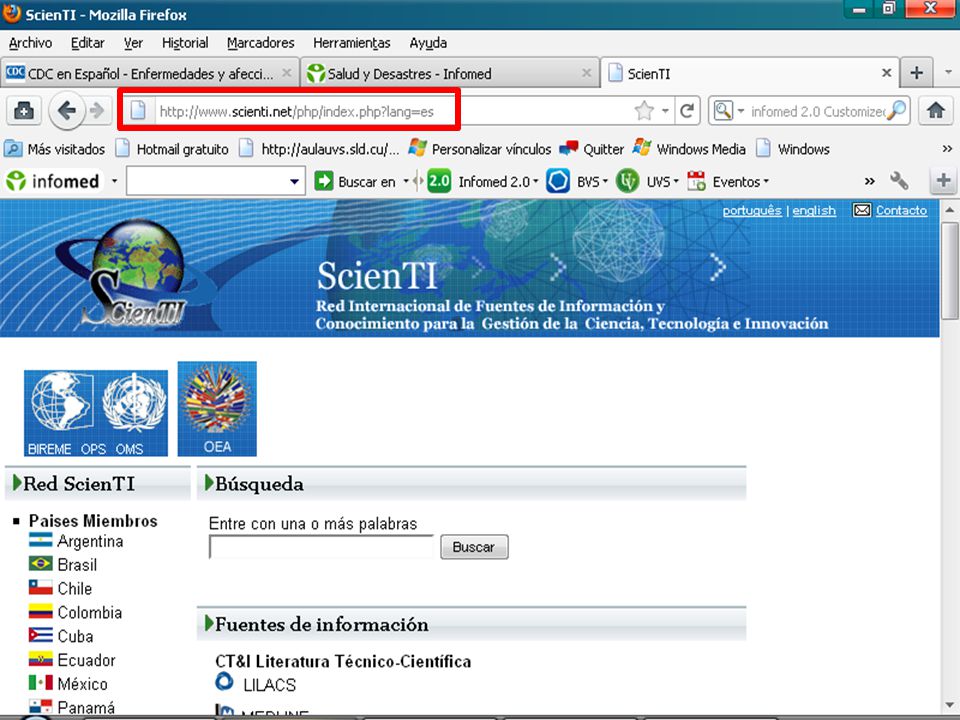
Task: Open the Contacto link
Action: [901, 211]
